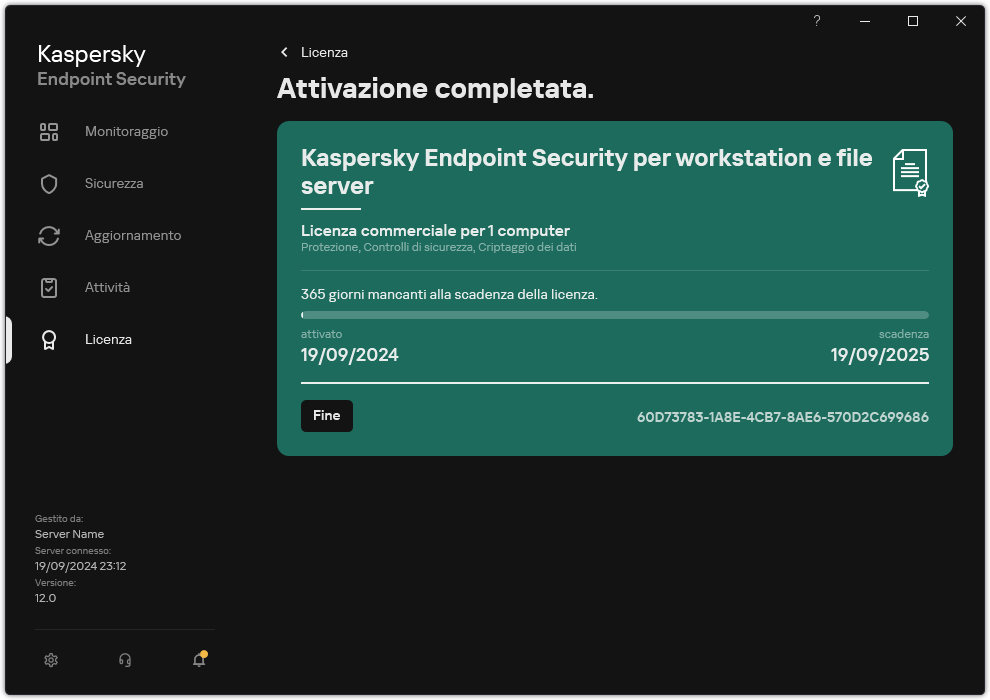This screenshot has width=990, height=700.
Task: Click the Server Name under Gestito da
Action: [69, 534]
